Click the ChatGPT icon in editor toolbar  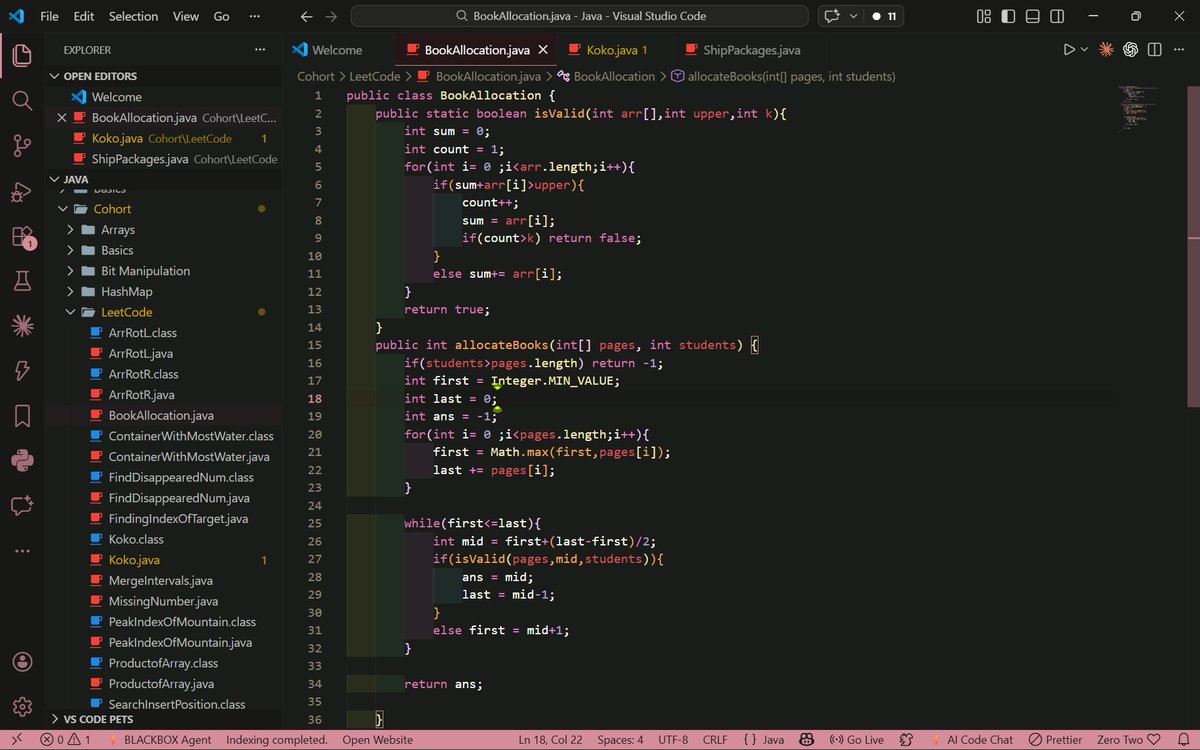click(1131, 49)
